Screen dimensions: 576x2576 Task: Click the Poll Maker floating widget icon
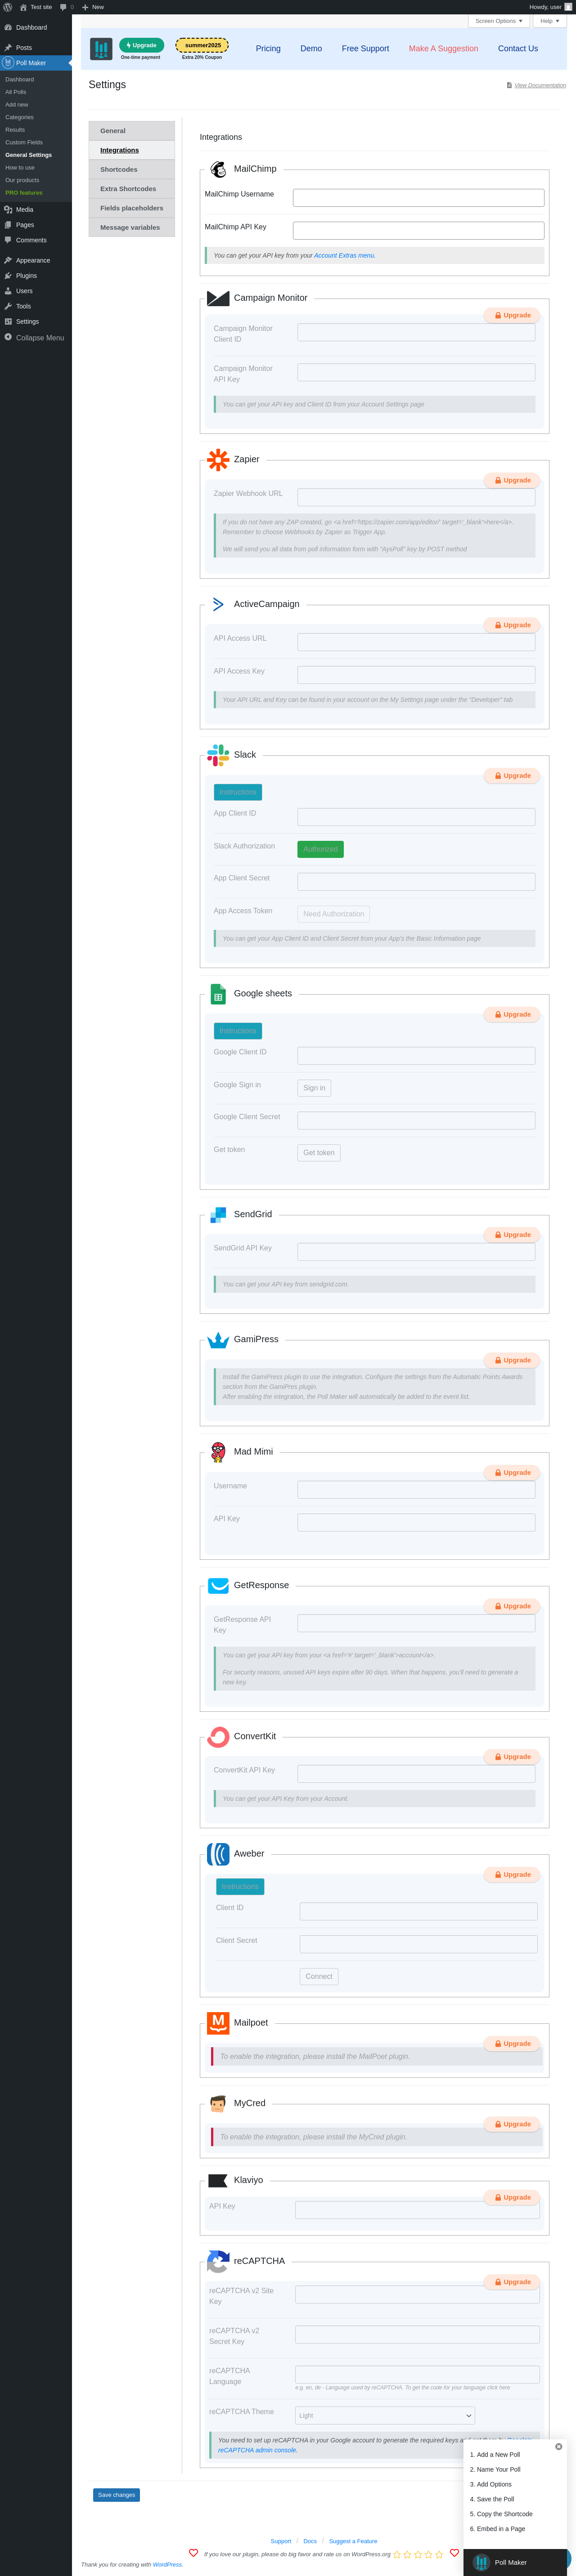click(x=482, y=2562)
